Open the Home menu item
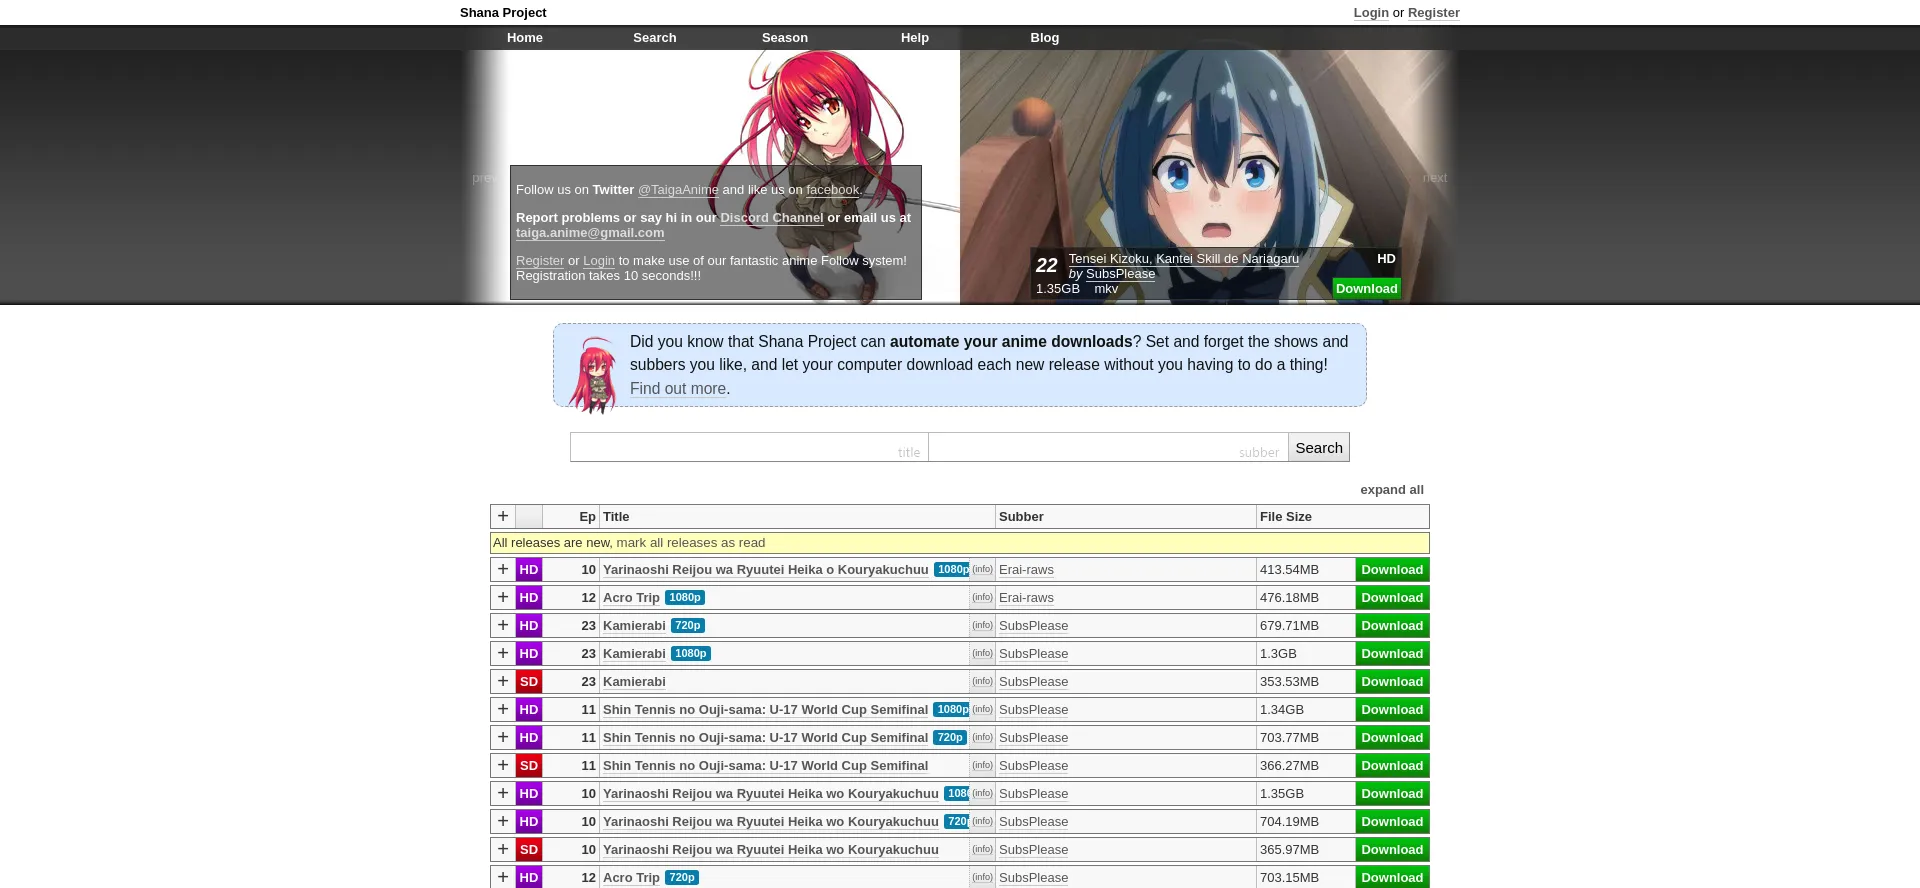The image size is (1920, 888). point(525,37)
